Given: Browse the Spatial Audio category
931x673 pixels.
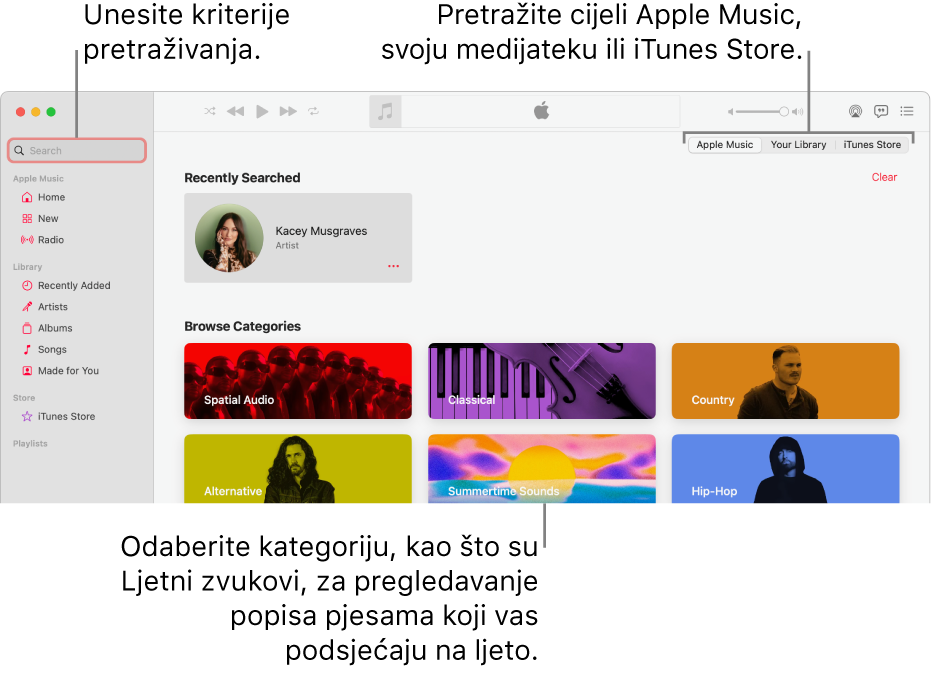Looking at the screenshot, I should pos(298,381).
